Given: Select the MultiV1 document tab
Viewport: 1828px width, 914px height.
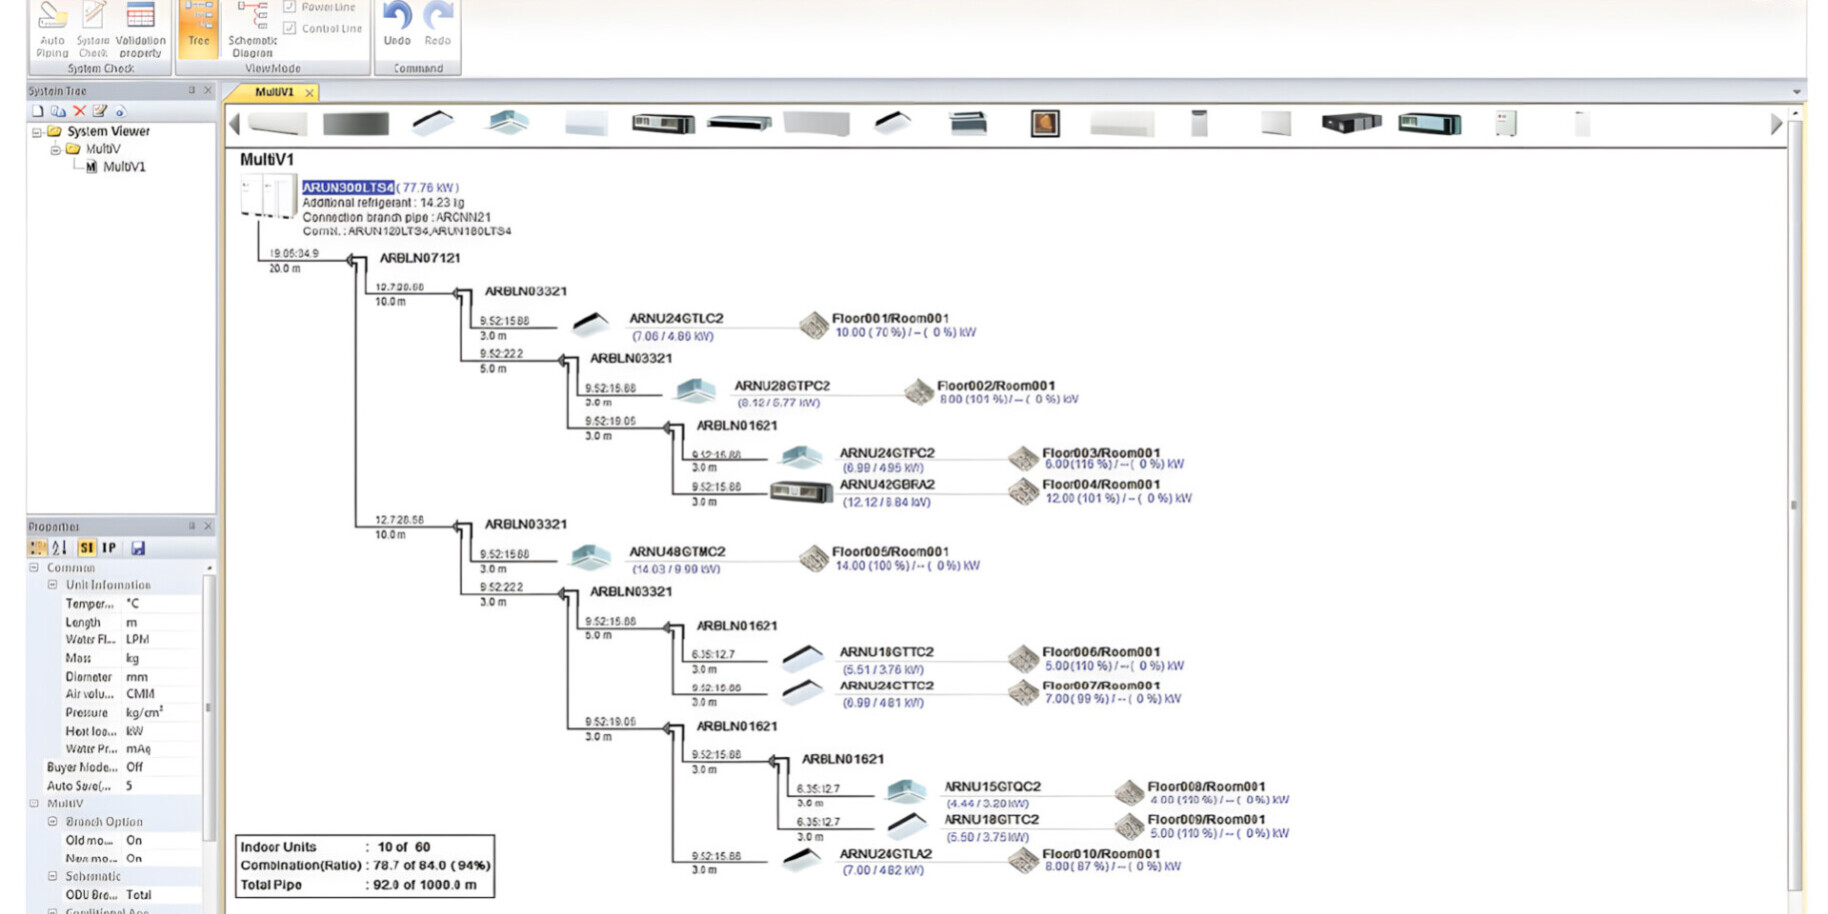Looking at the screenshot, I should [x=274, y=92].
